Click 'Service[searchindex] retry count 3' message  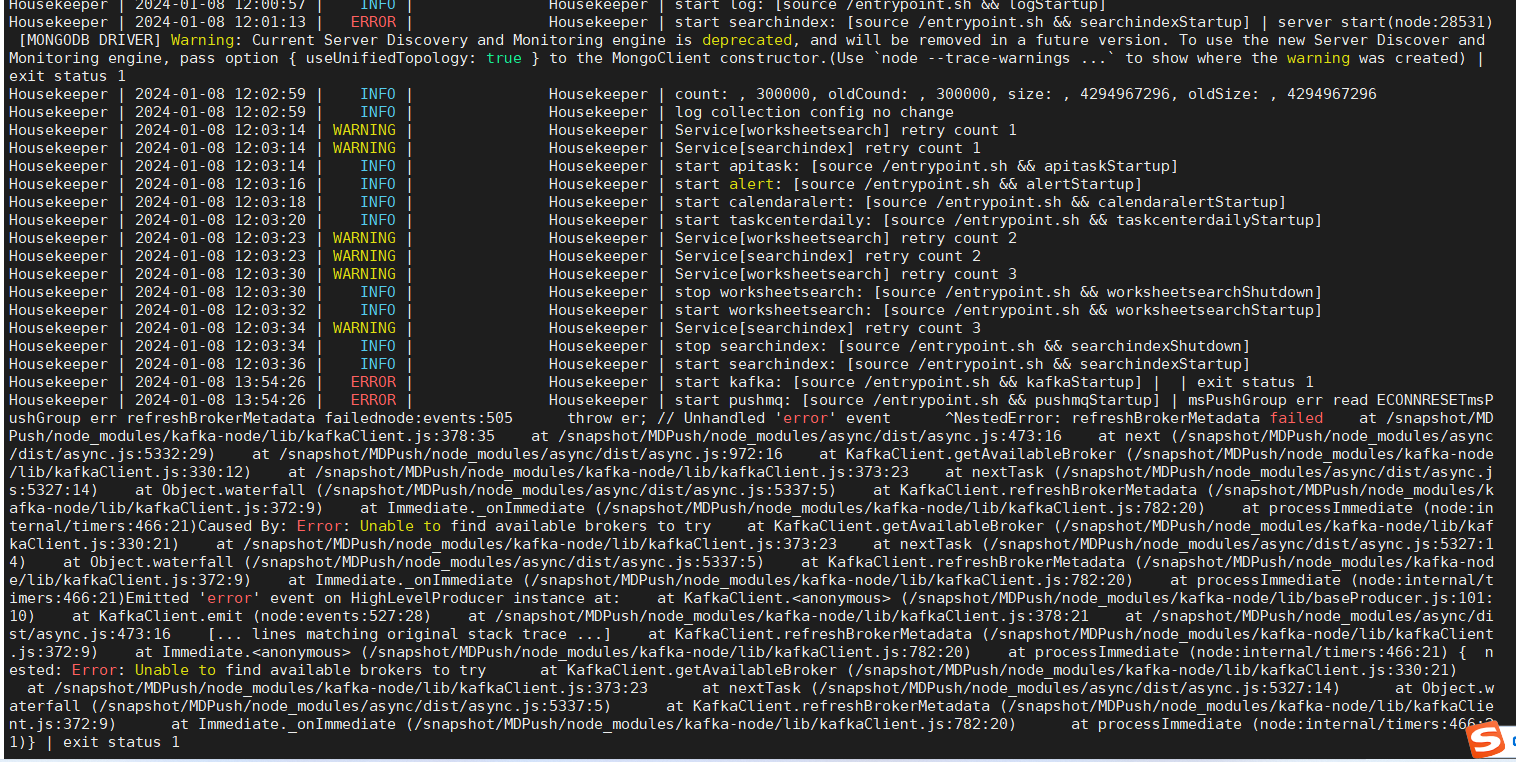[x=827, y=328]
